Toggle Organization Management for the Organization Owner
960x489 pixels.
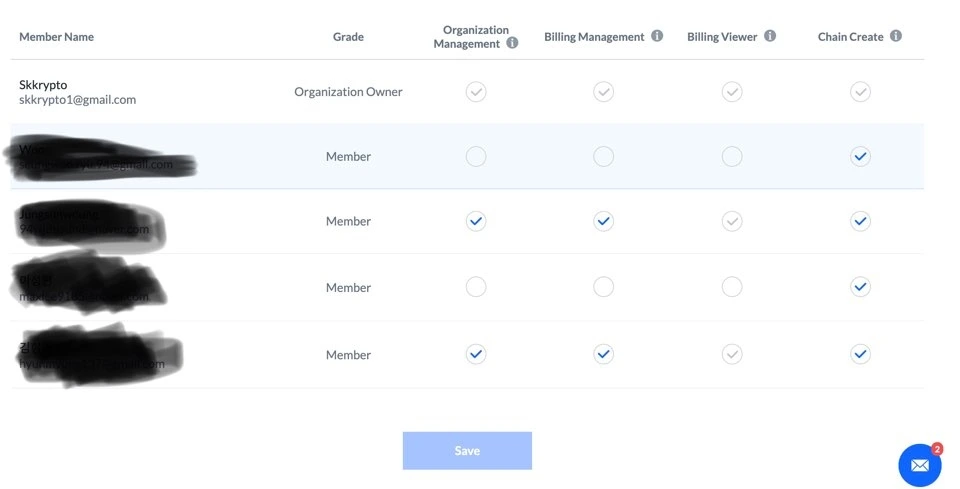(476, 92)
